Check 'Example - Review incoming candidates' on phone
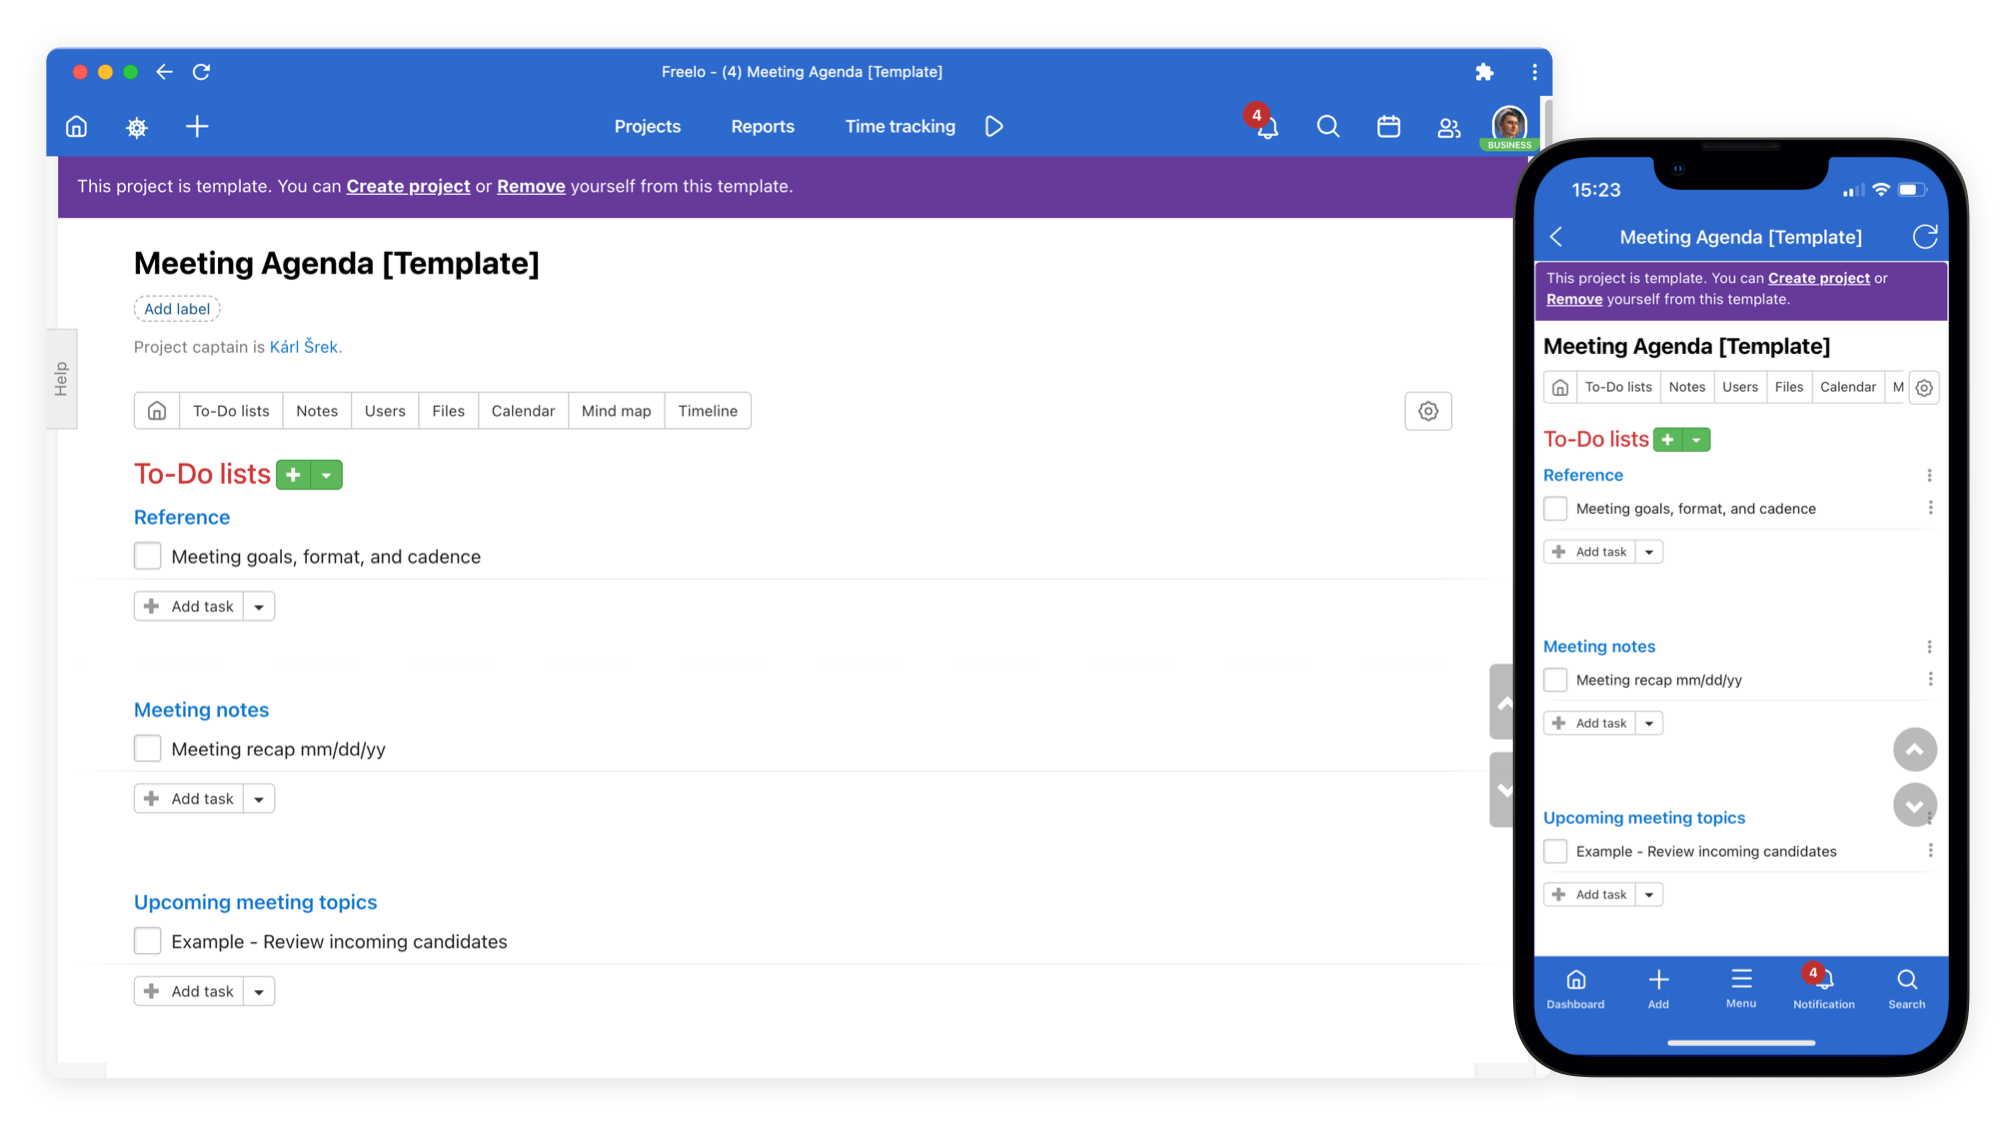This screenshot has height=1126, width=2016. coord(1556,851)
